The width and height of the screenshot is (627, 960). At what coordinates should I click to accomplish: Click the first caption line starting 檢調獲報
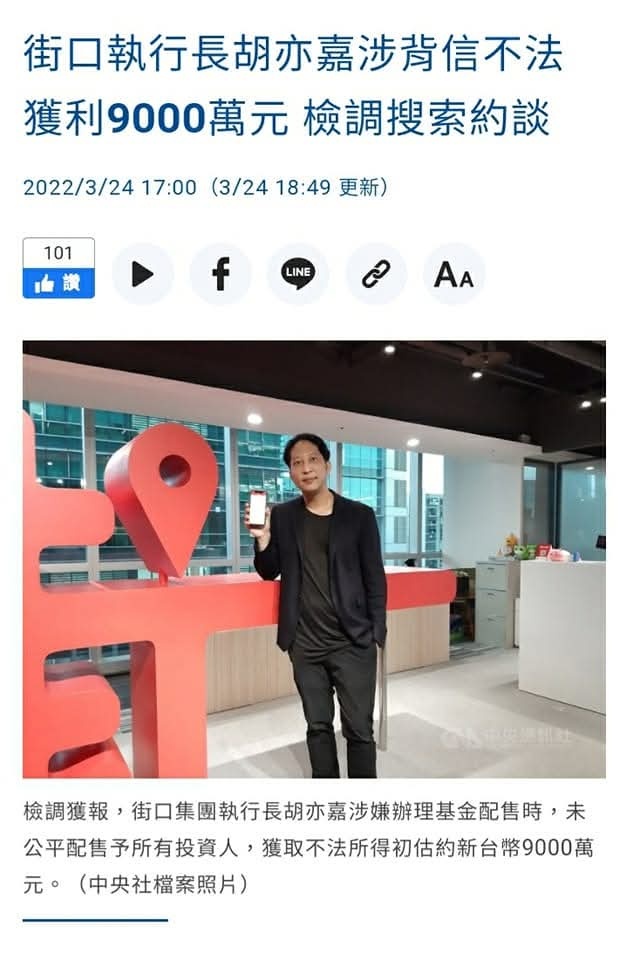(x=304, y=812)
